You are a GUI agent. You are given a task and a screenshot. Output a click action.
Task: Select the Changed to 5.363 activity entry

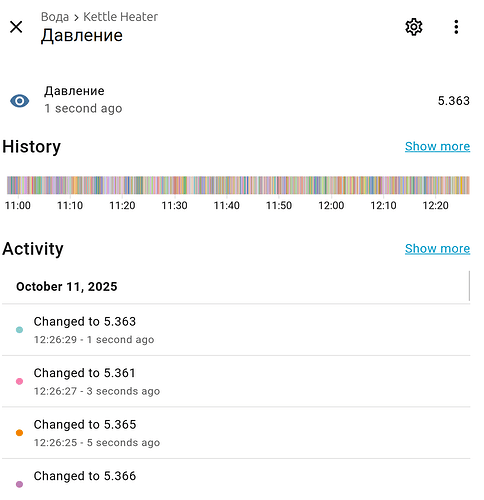click(x=236, y=330)
